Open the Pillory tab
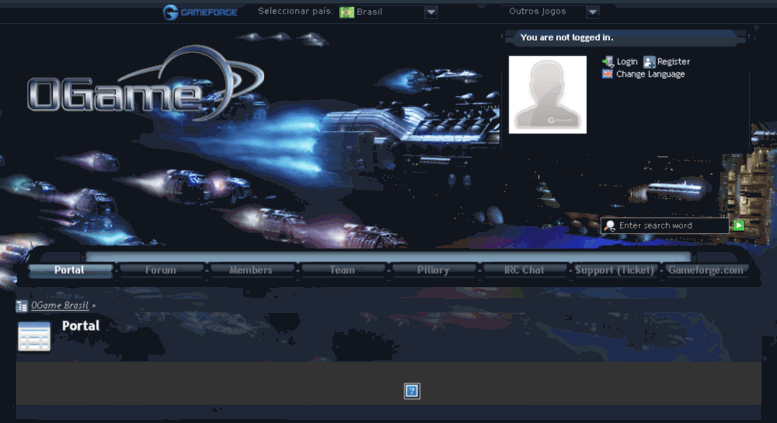The height and width of the screenshot is (423, 777). (433, 270)
